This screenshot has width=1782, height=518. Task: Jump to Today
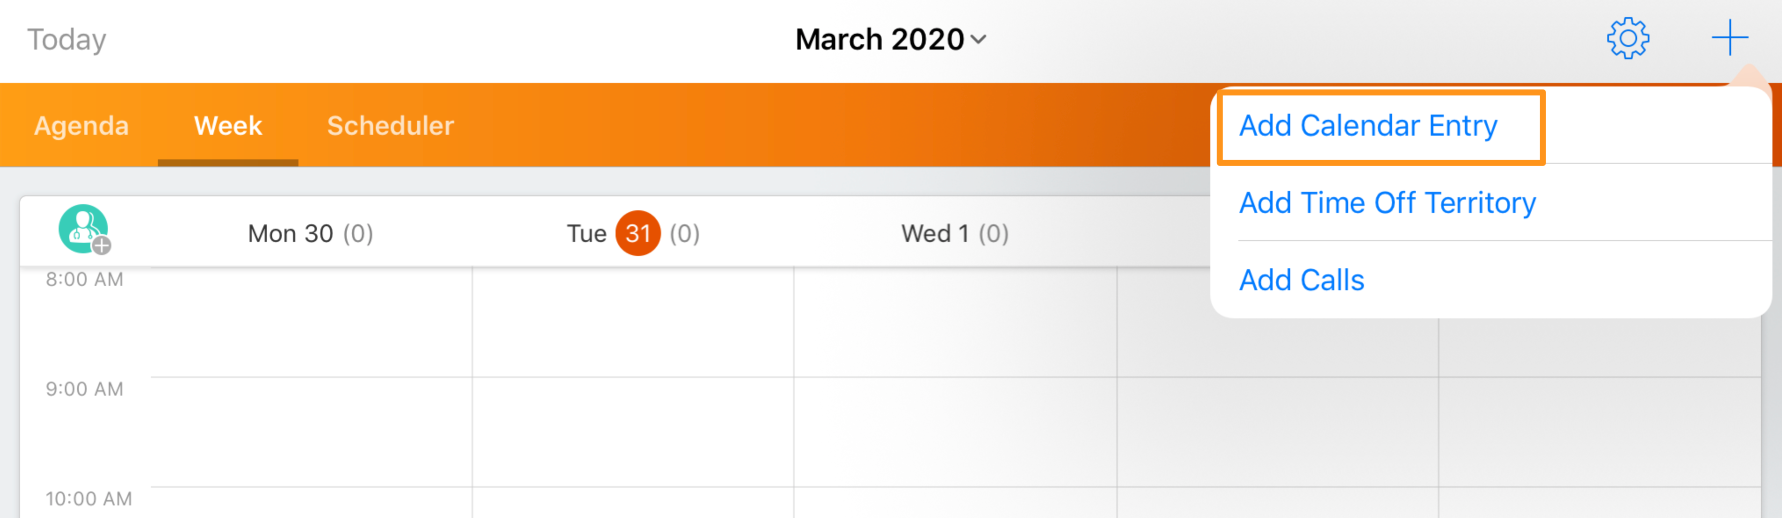click(x=66, y=39)
